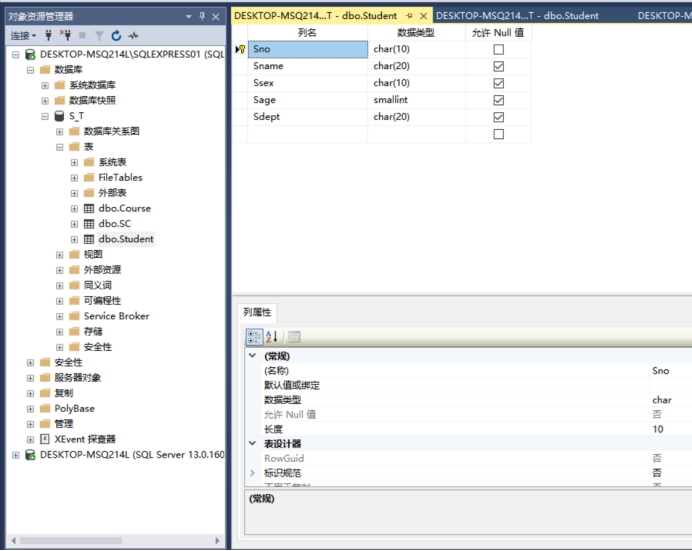Toggle Allow Null checkbox for Sage

tap(498, 100)
